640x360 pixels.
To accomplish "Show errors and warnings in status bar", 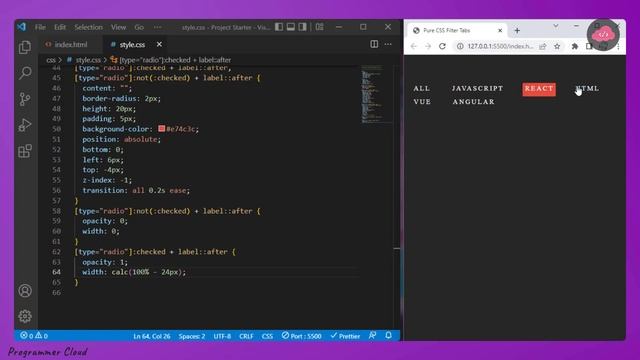I will tap(34, 336).
